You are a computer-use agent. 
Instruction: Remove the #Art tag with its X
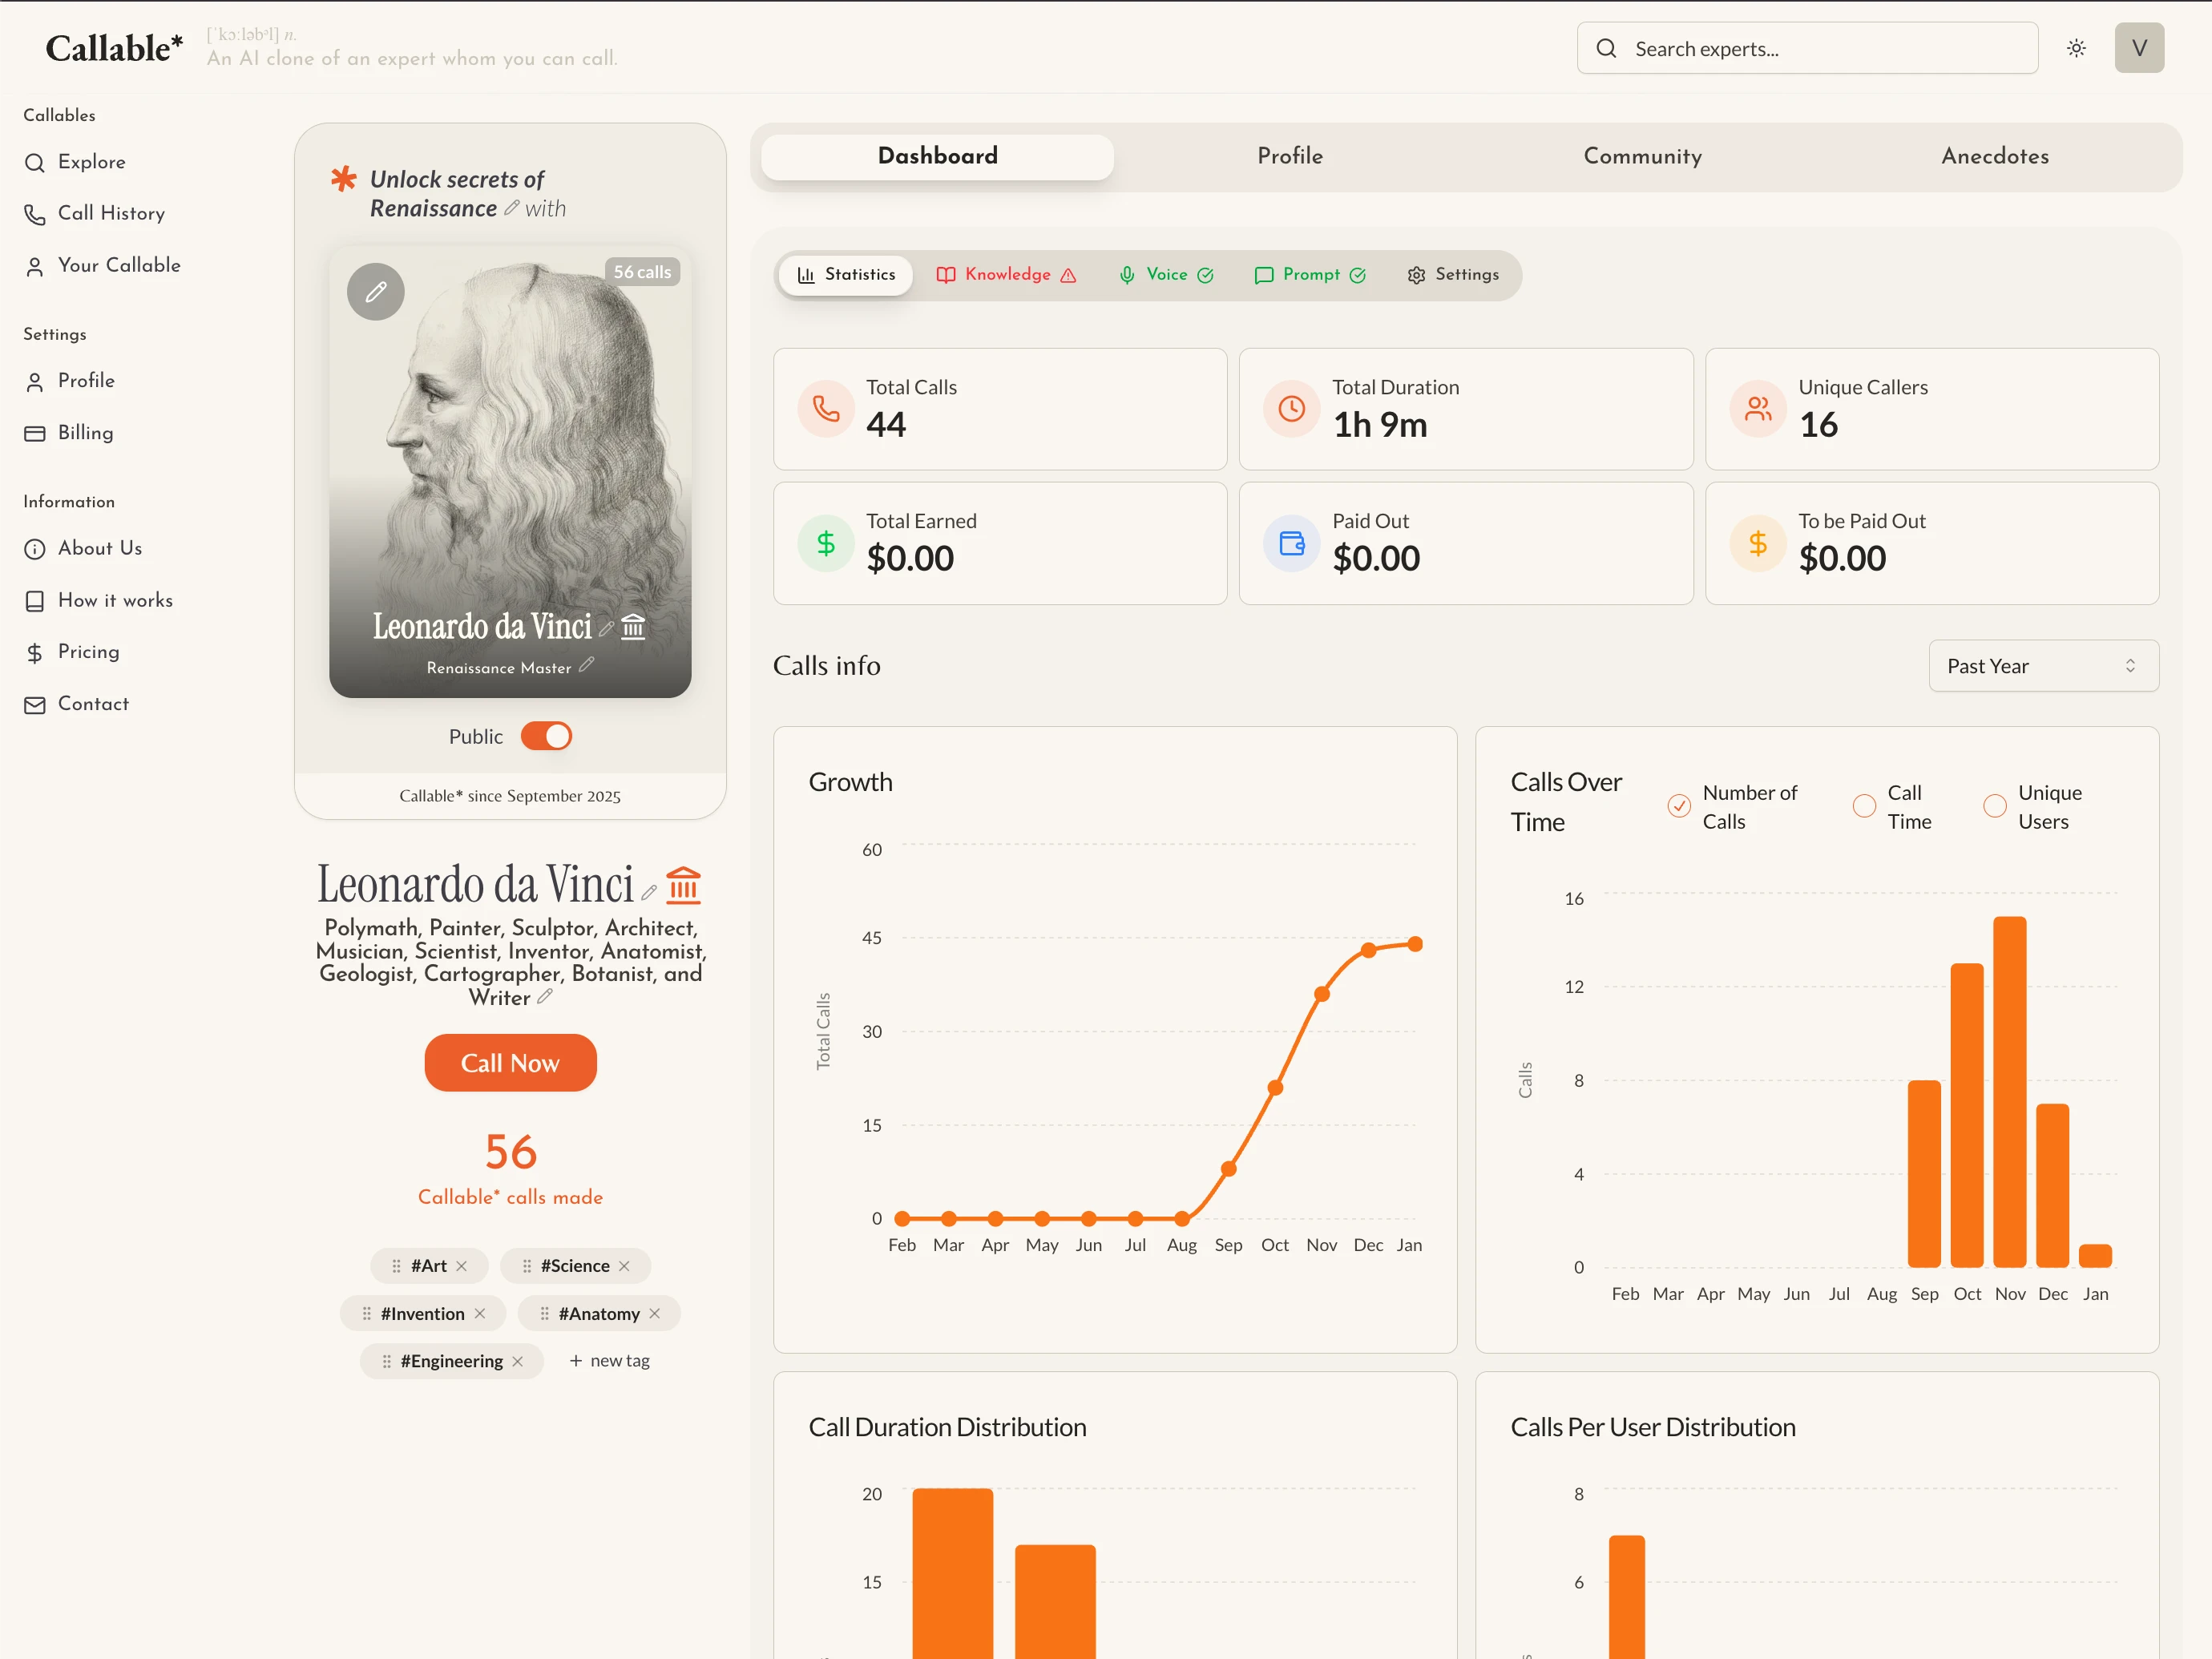click(462, 1266)
